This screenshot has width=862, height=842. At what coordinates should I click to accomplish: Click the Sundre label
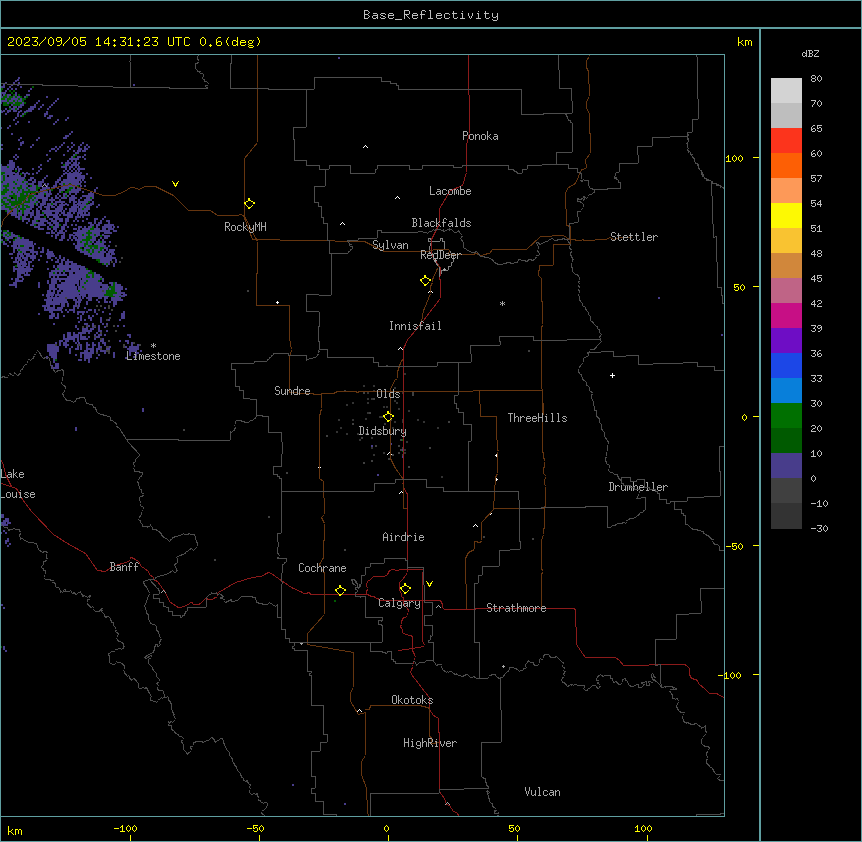[292, 391]
